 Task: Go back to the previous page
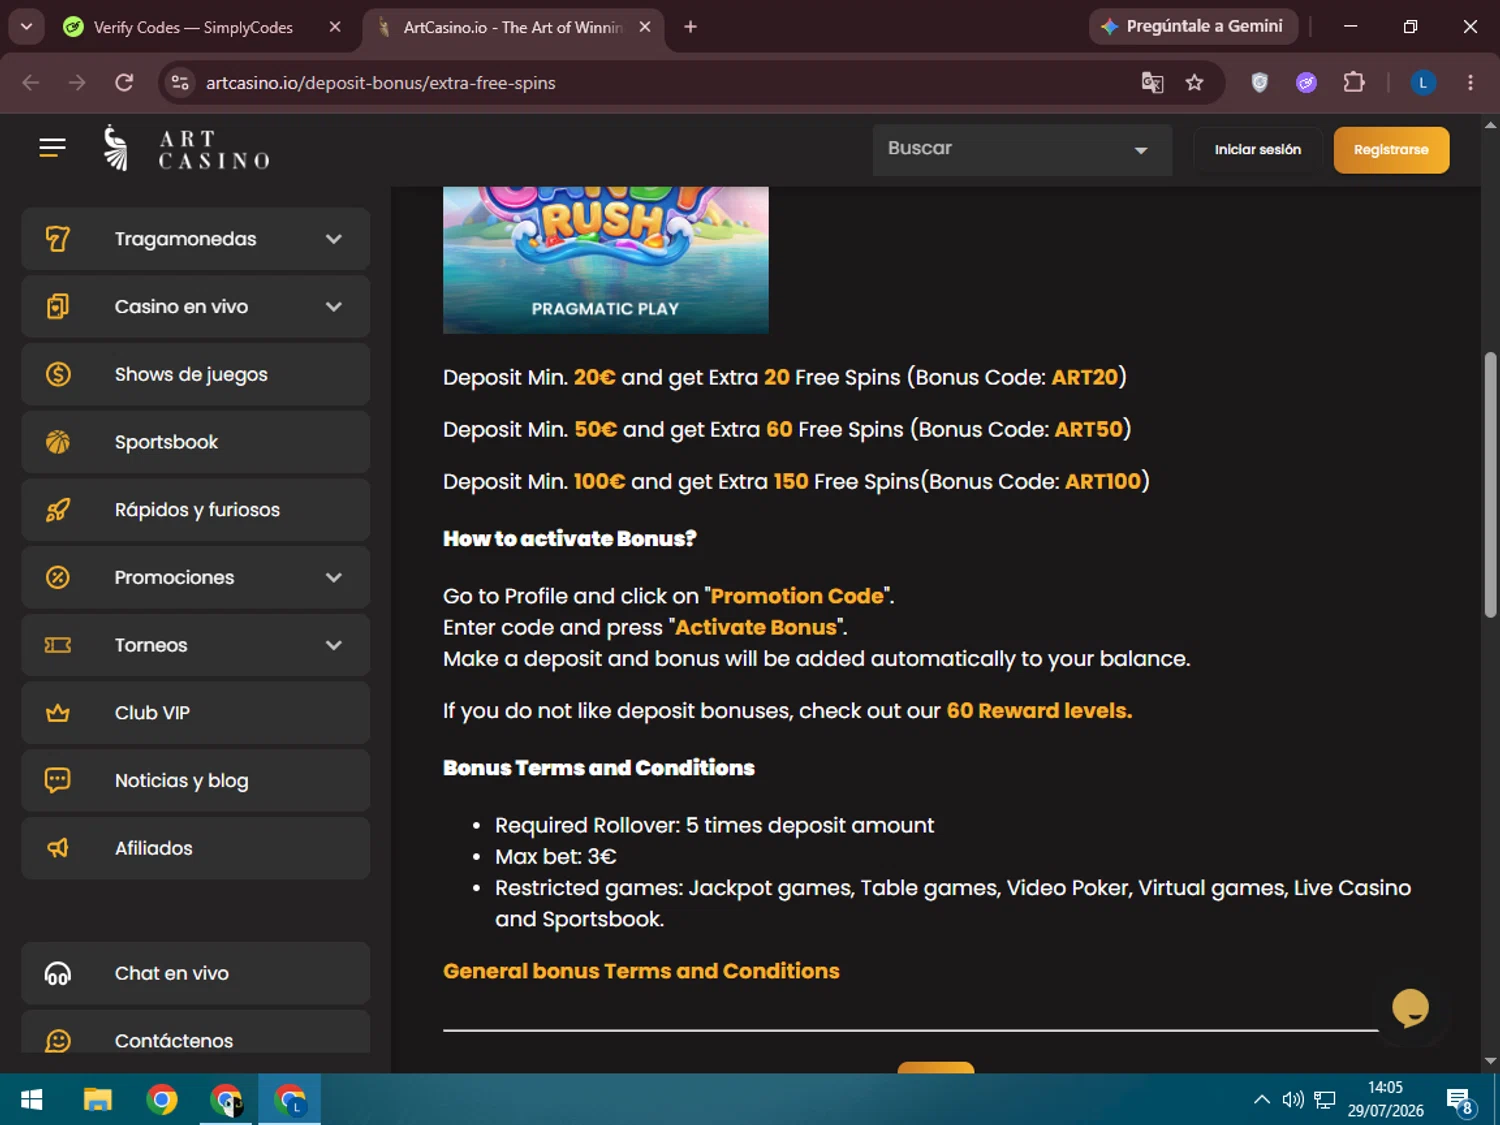tap(31, 83)
